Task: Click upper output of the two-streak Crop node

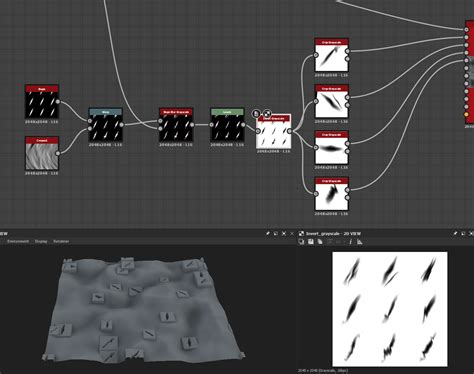Action: click(x=348, y=97)
